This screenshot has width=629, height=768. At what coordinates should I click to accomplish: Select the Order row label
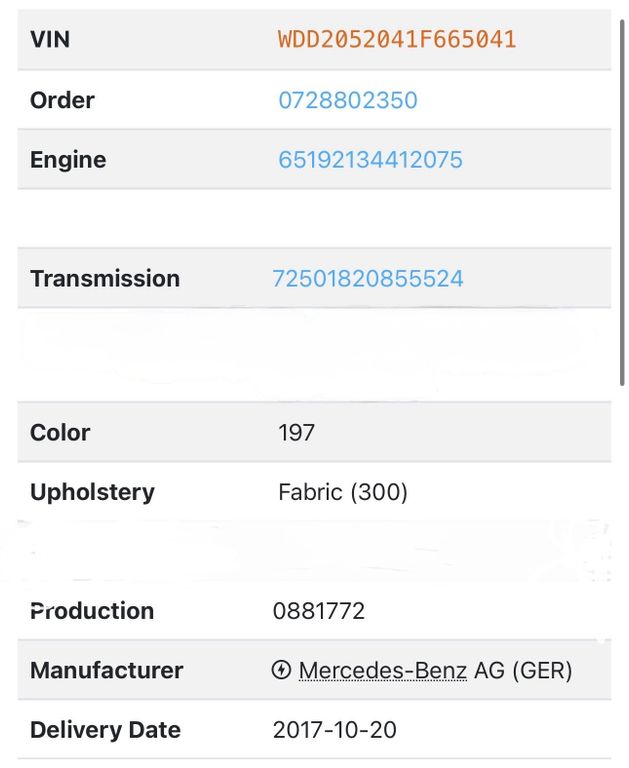(x=62, y=100)
